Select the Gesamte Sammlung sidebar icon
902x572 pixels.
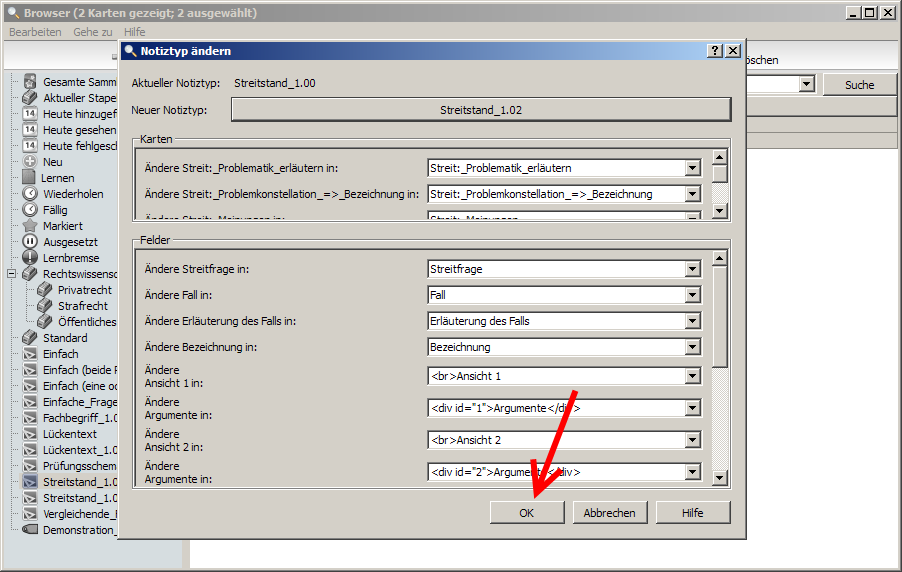coord(30,82)
